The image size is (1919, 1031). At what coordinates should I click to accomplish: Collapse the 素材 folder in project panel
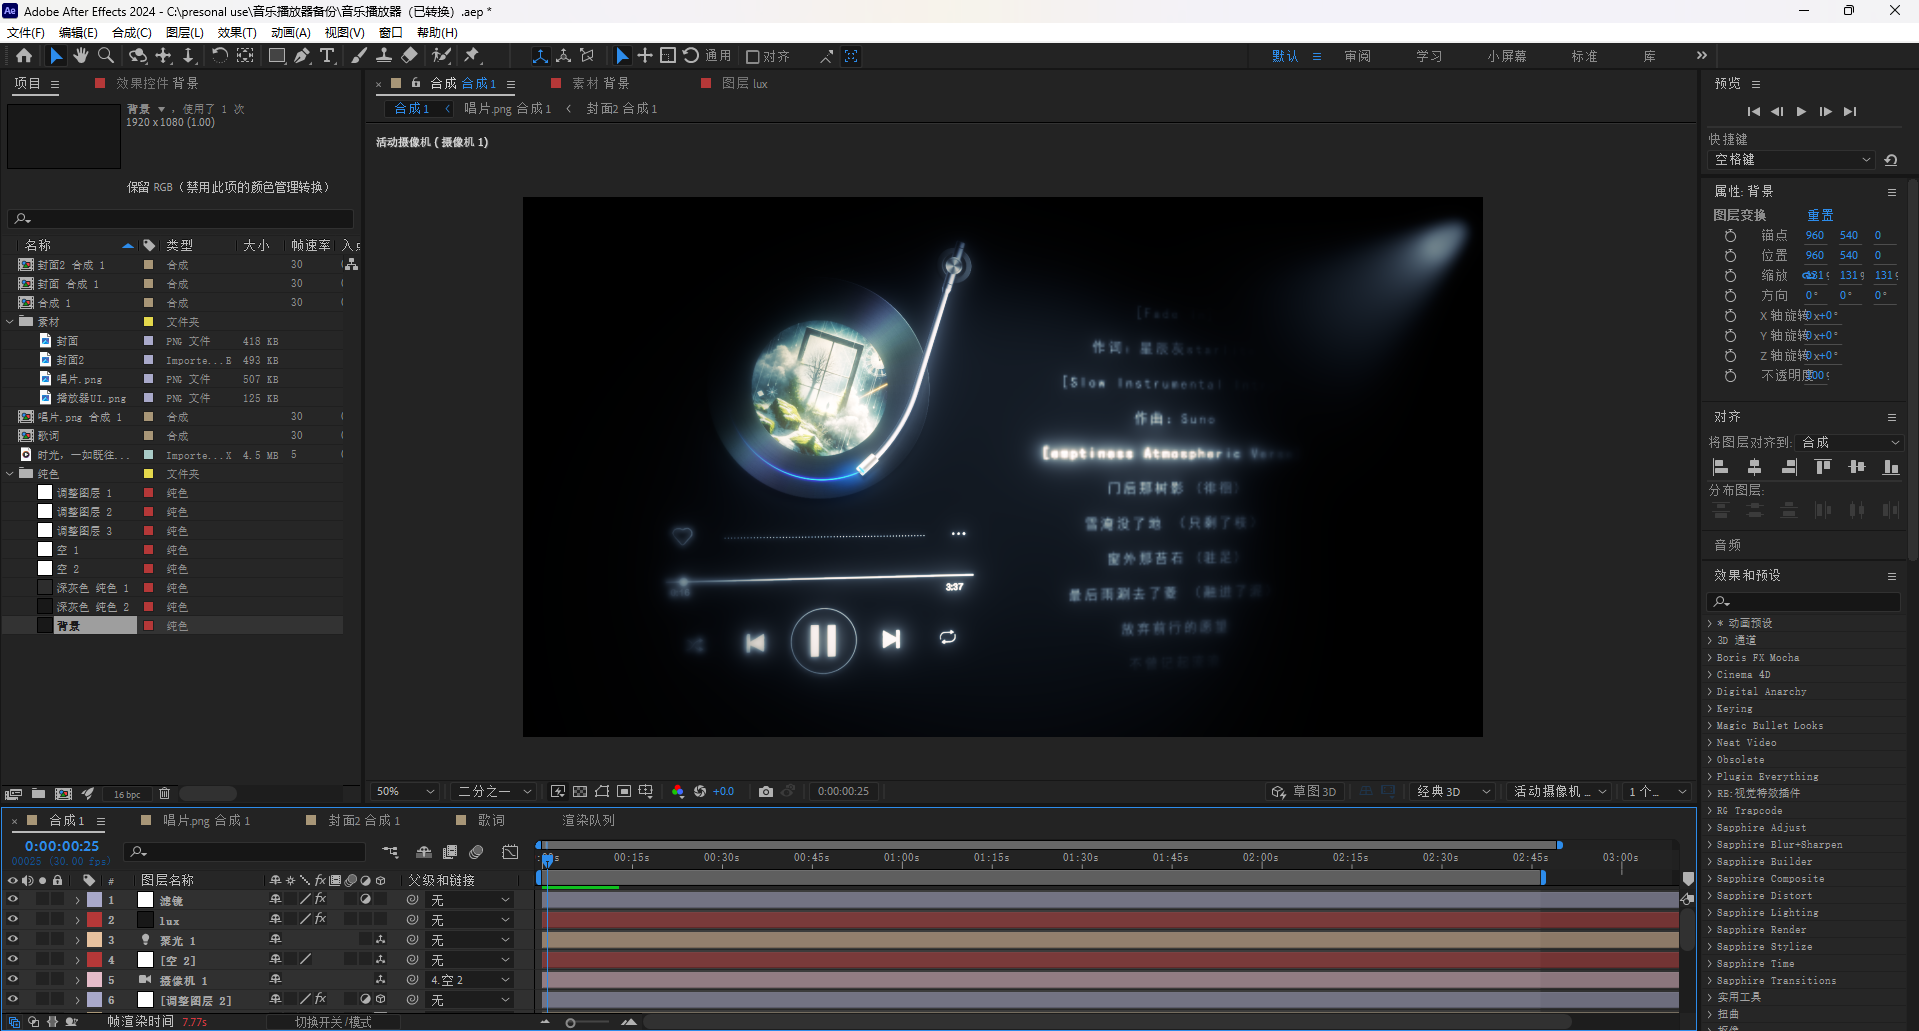(x=11, y=322)
